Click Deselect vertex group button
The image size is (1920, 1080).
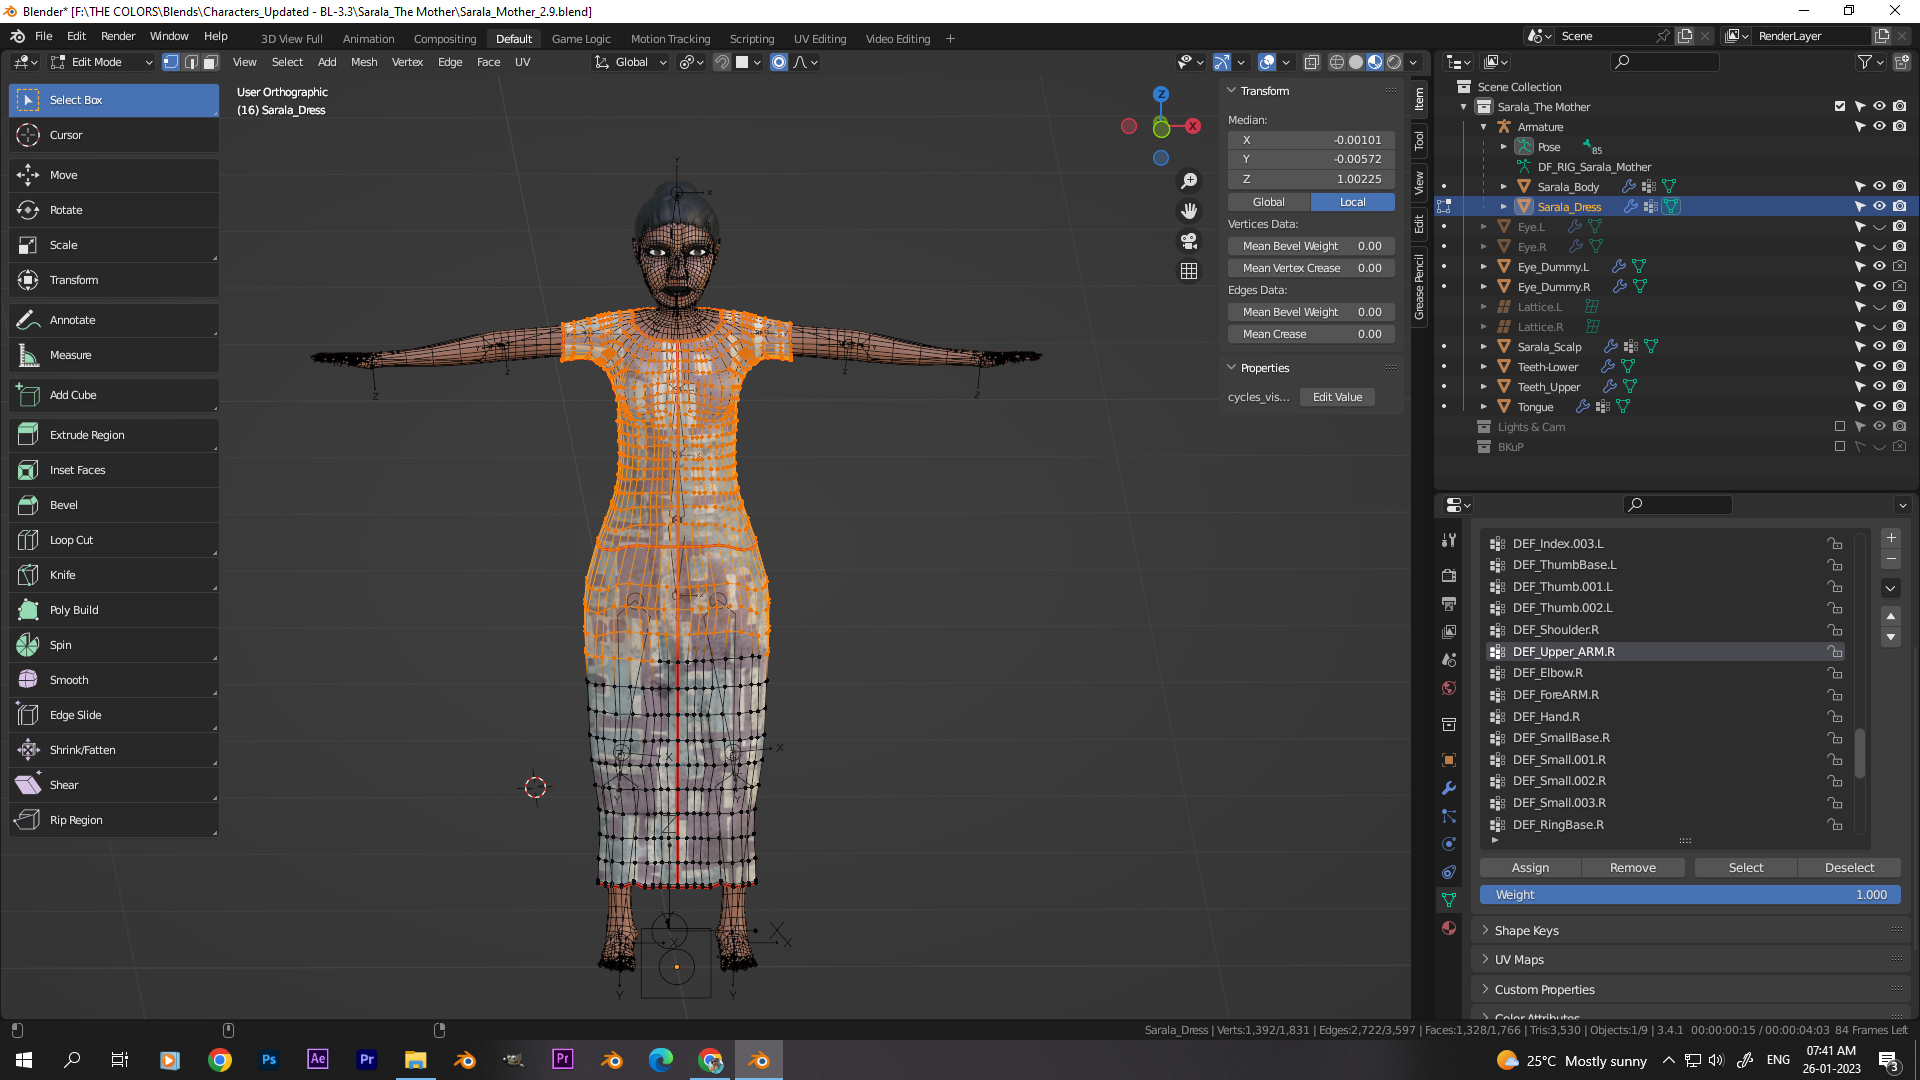tap(1849, 868)
